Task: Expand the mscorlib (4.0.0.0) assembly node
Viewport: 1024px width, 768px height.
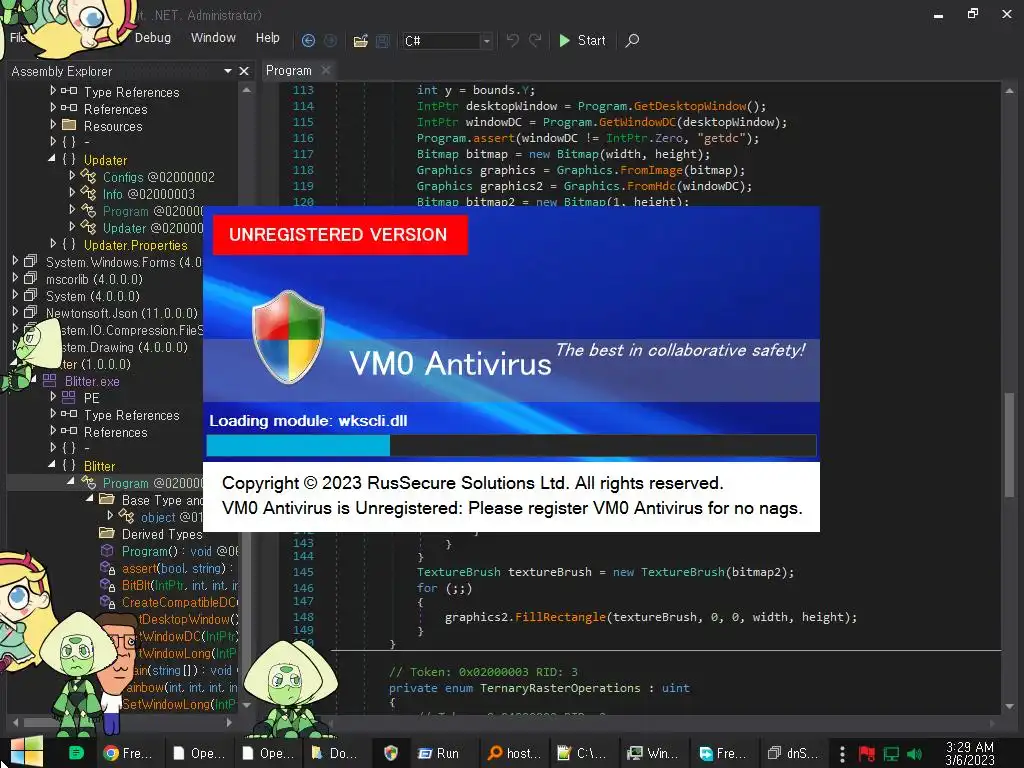Action: 15,278
